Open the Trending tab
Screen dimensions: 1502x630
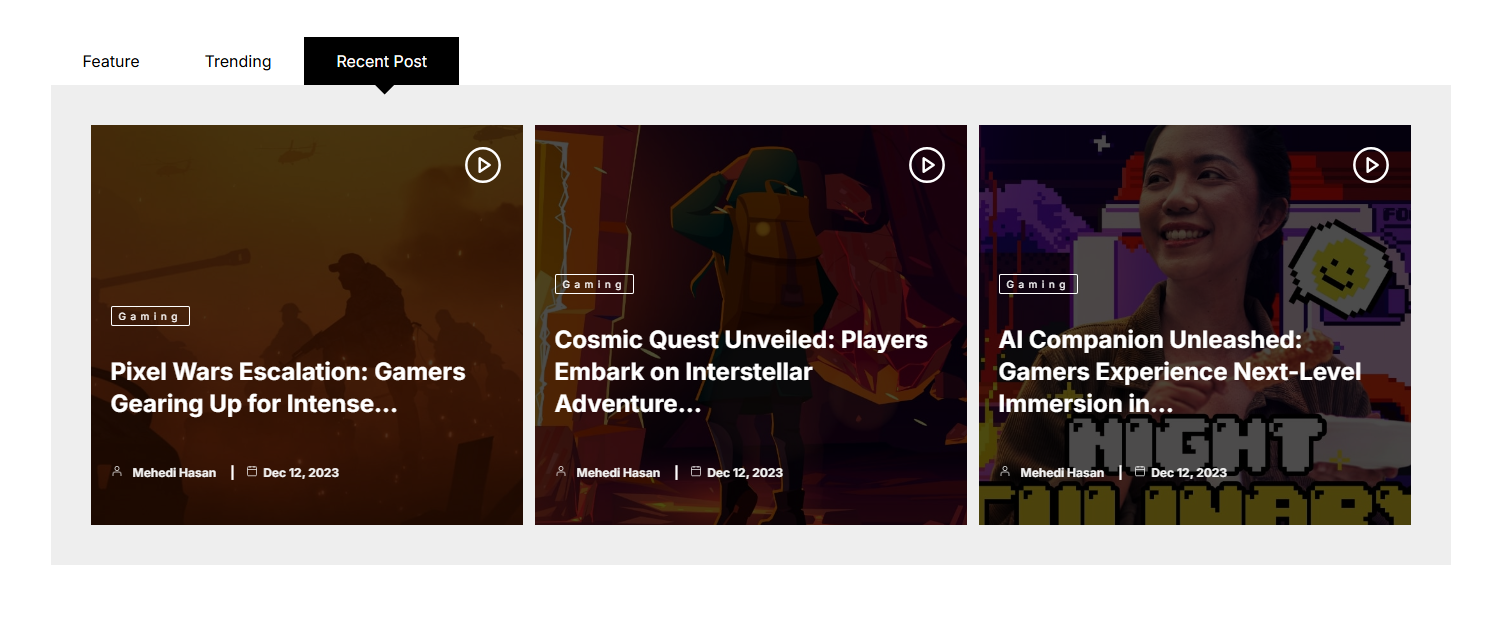pyautogui.click(x=238, y=62)
